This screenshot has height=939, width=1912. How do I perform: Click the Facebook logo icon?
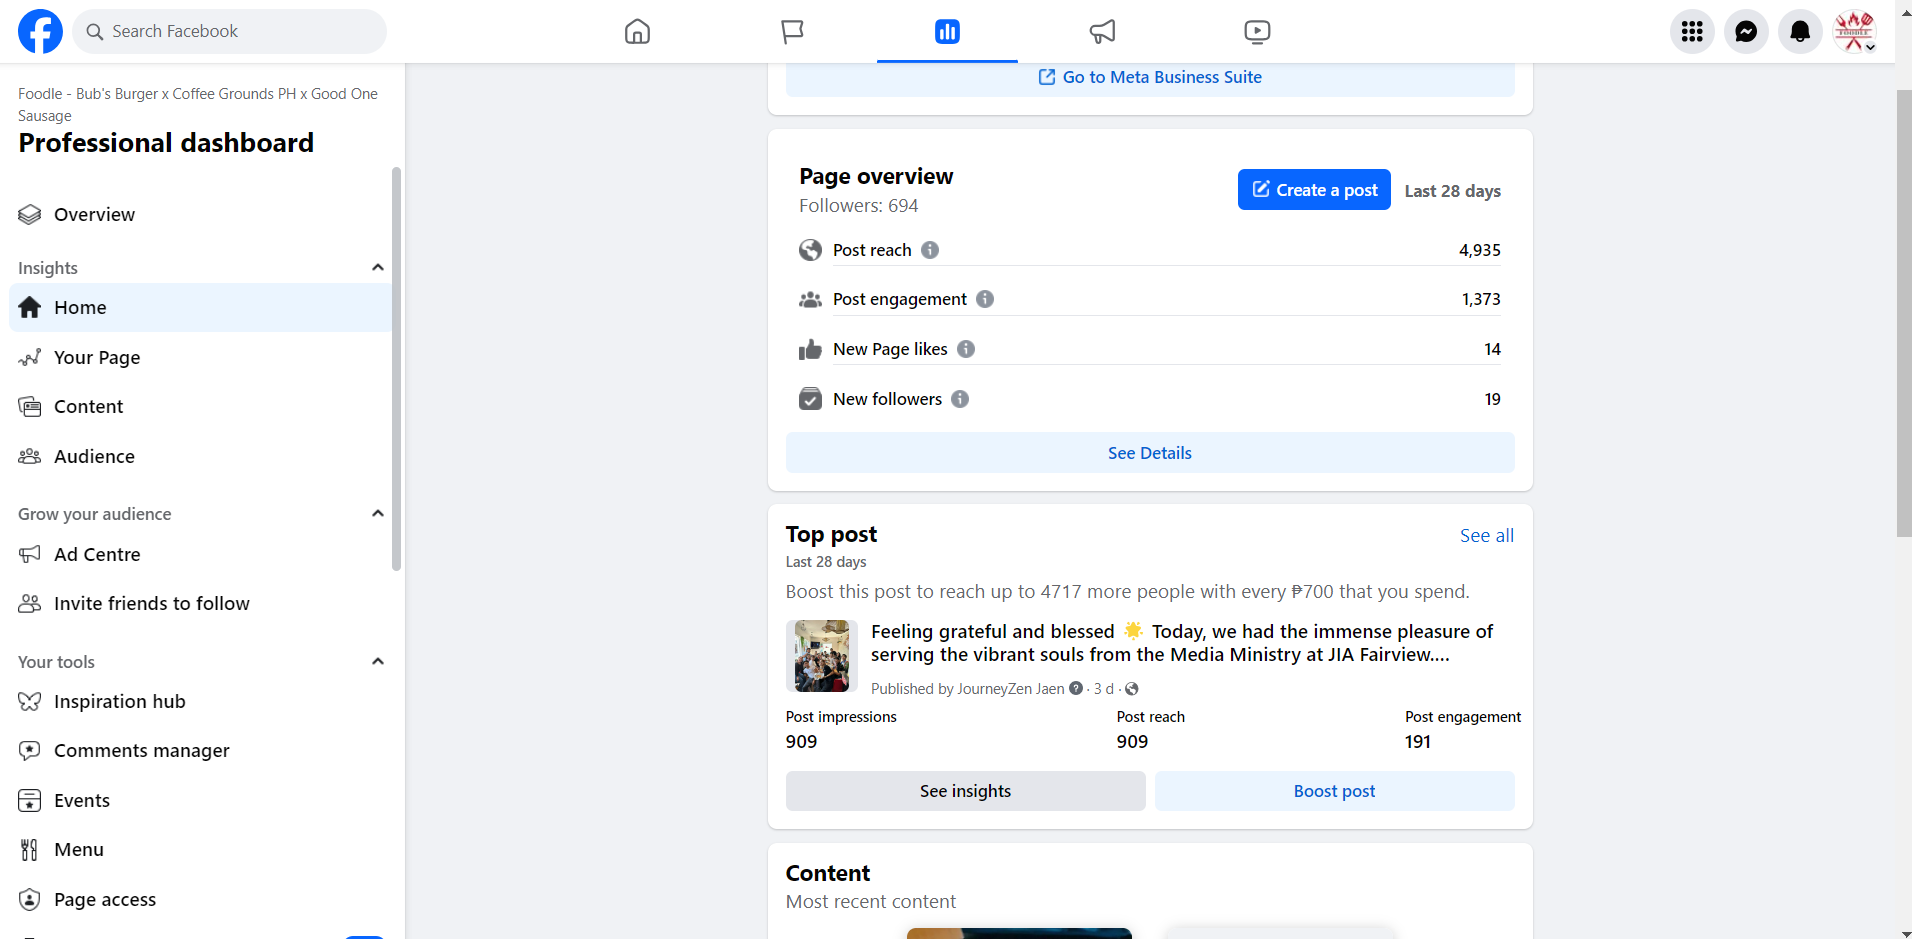[40, 31]
